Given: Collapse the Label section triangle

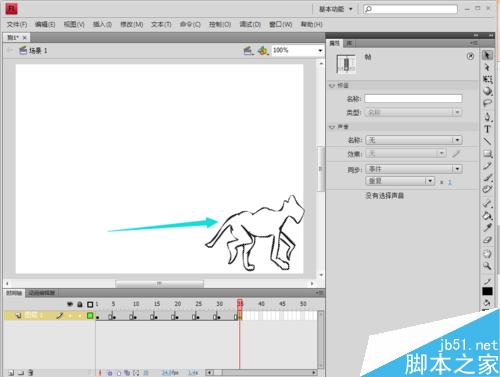Looking at the screenshot, I should (x=332, y=86).
